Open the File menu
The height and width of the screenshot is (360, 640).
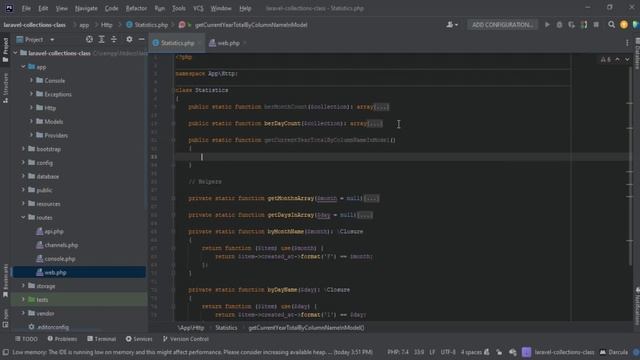[x=26, y=8]
